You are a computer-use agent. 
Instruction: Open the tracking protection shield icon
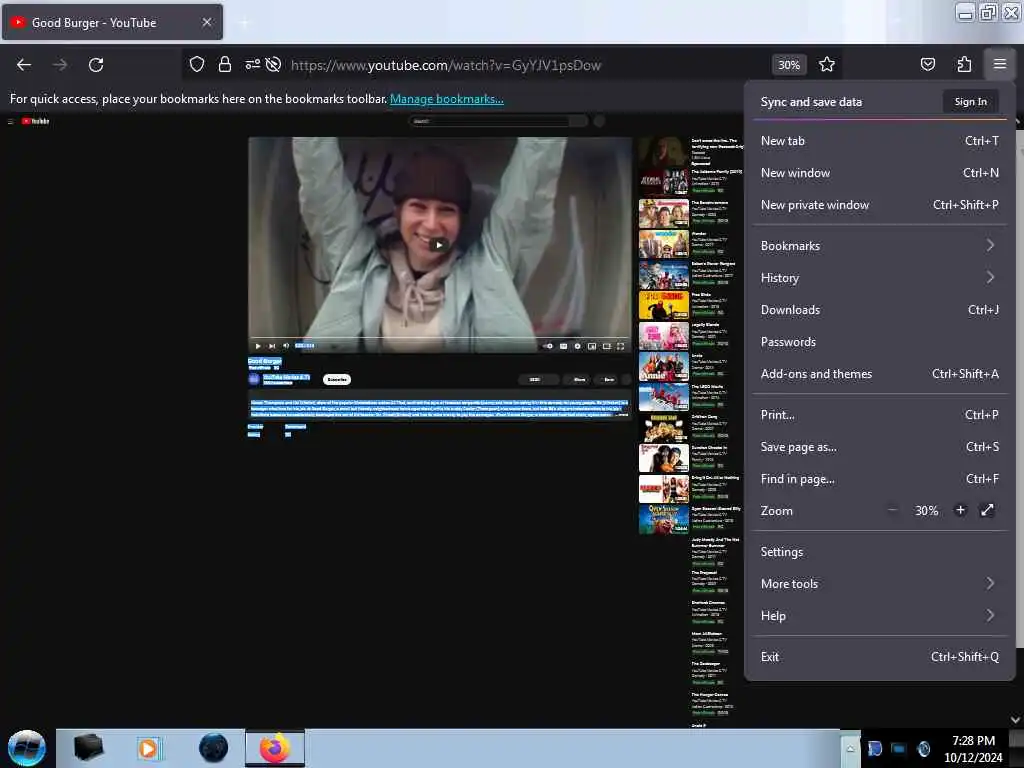tap(197, 64)
